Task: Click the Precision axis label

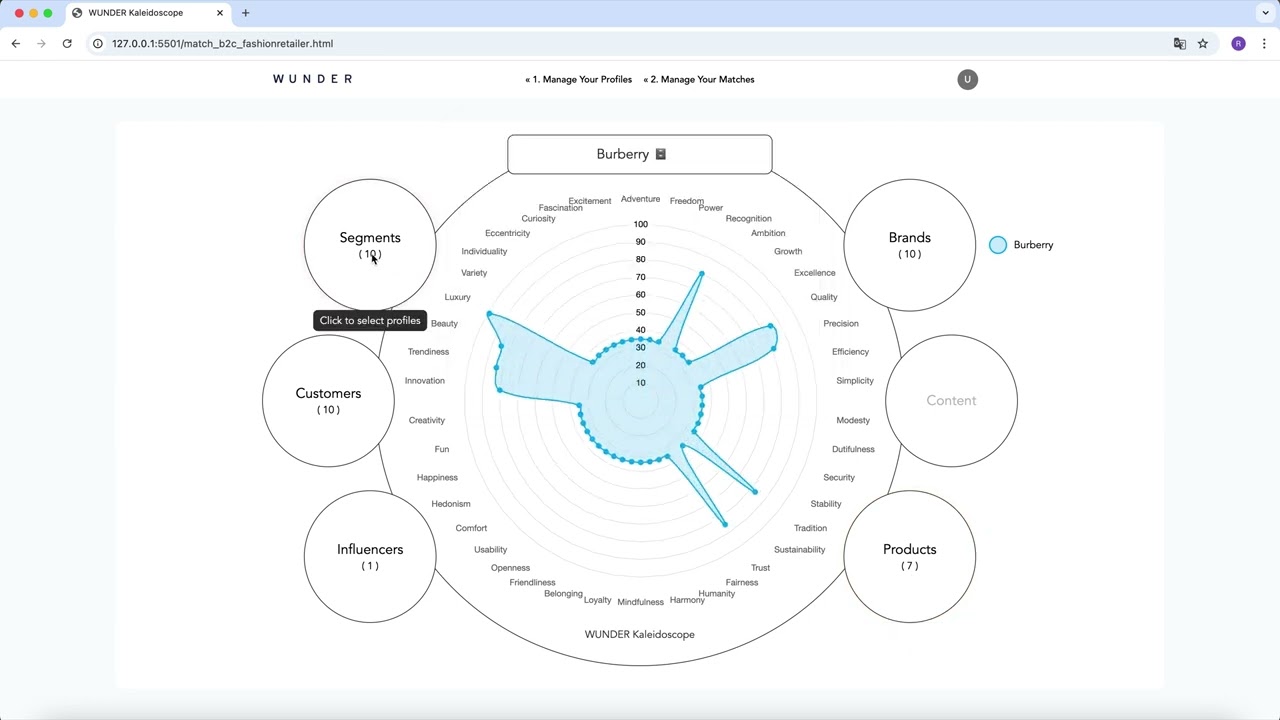Action: [x=841, y=324]
